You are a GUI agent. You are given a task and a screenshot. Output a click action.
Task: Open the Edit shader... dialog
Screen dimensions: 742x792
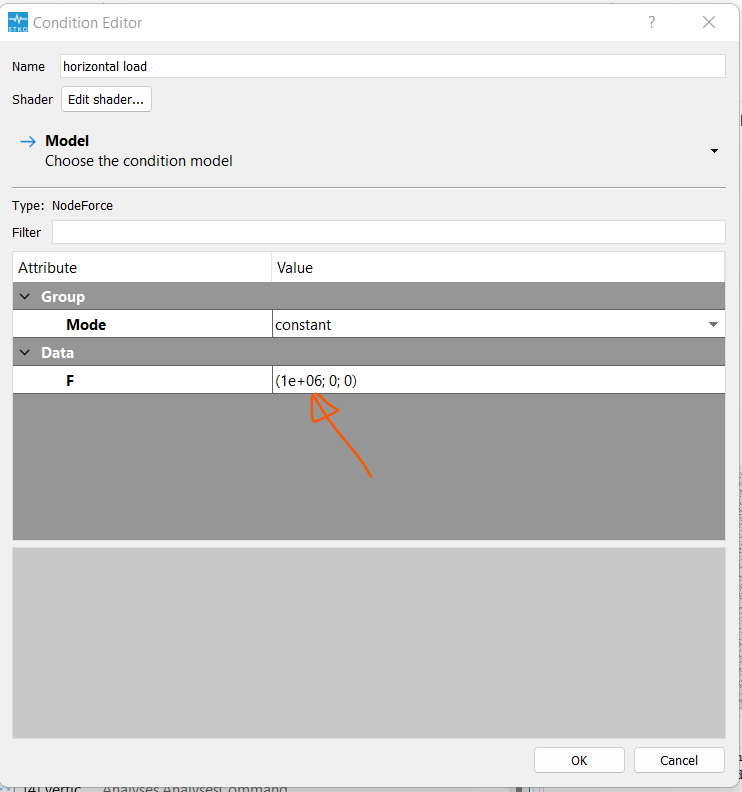point(106,99)
